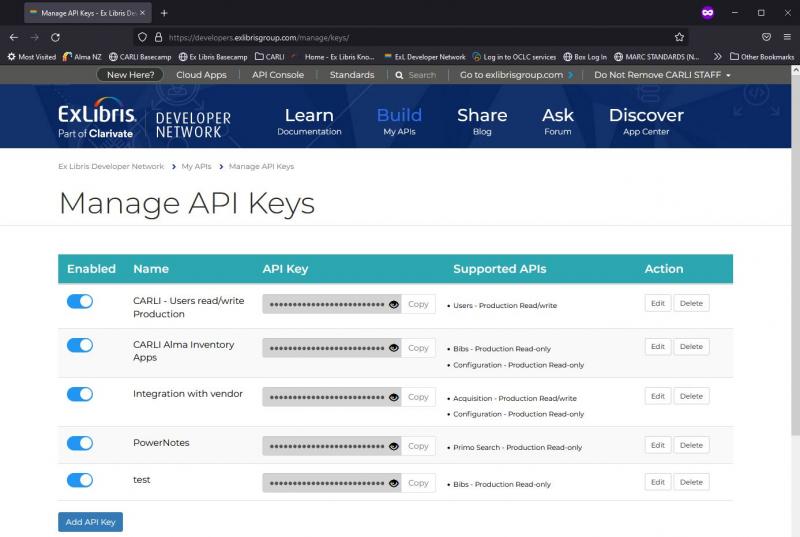Image resolution: width=800 pixels, height=537 pixels.
Task: Open the Share Blog menu
Action: (482, 121)
